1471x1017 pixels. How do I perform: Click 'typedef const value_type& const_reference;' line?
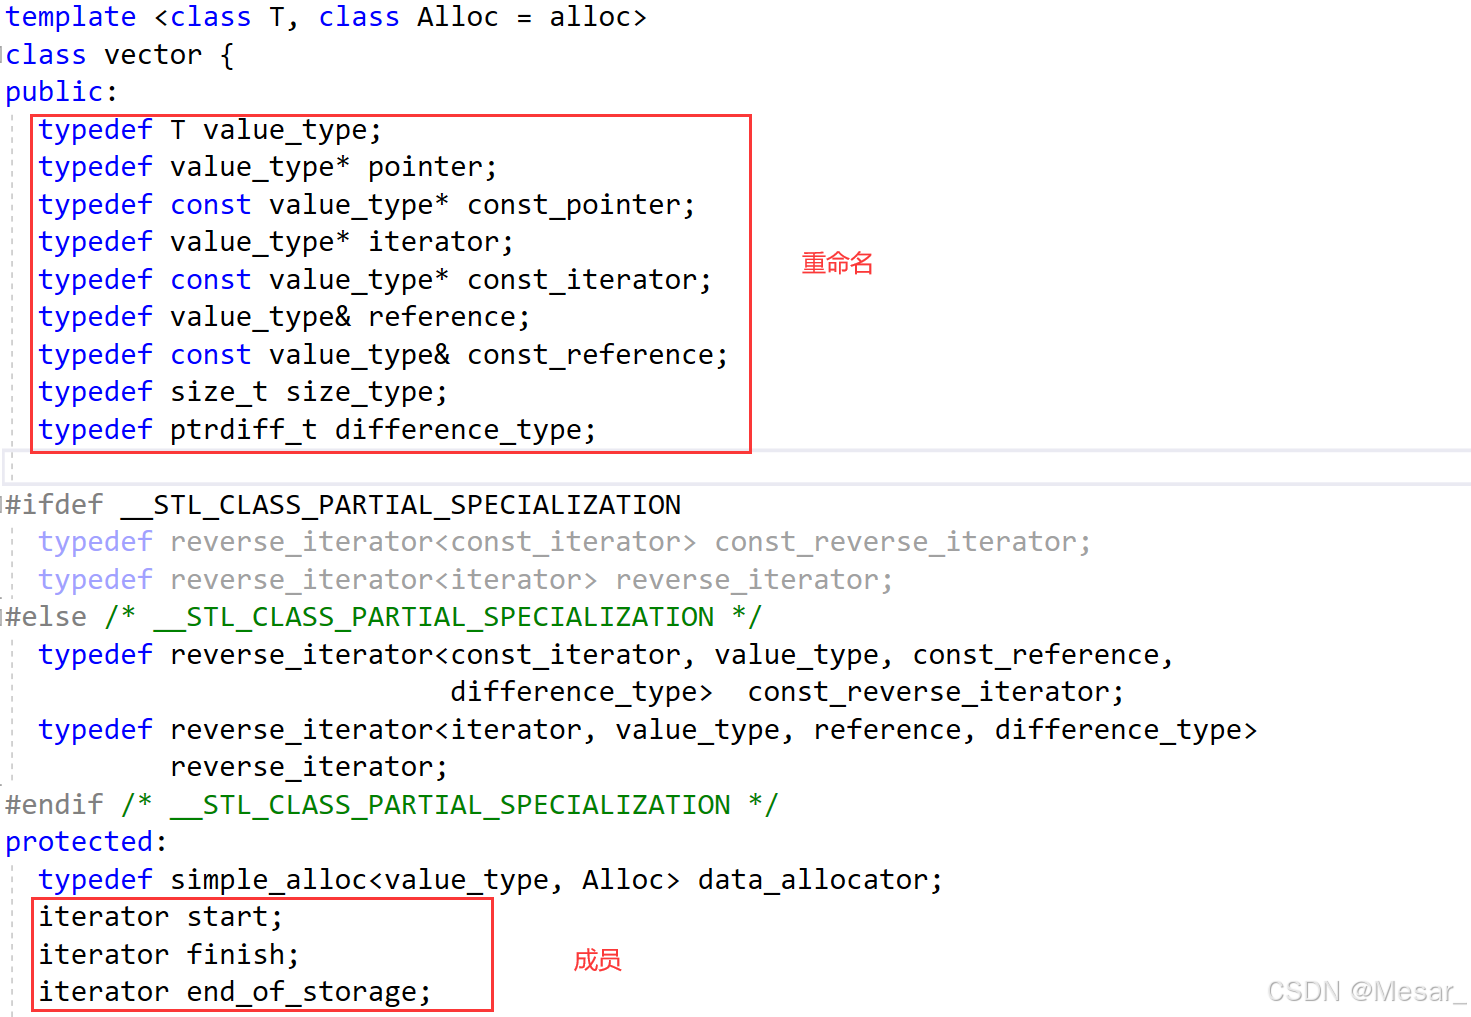coord(383,355)
